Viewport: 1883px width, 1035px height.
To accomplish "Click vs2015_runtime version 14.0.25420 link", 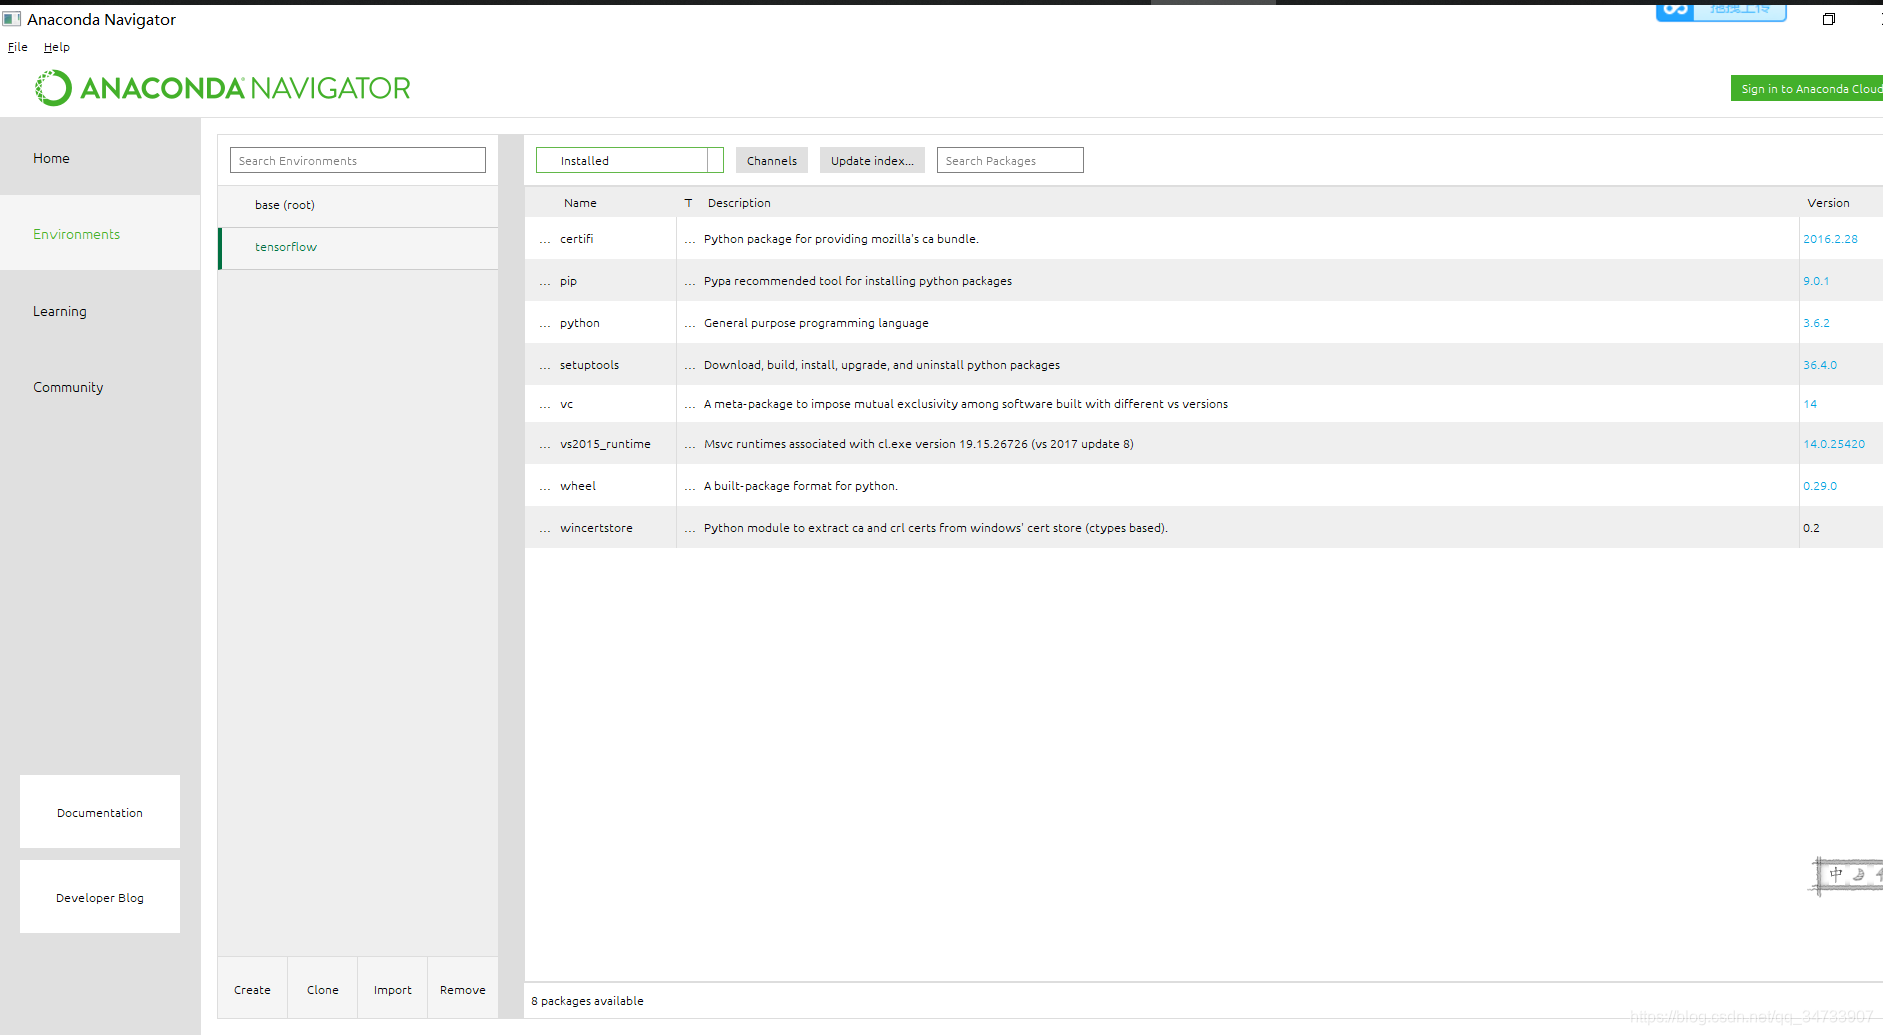I will pos(1834,444).
